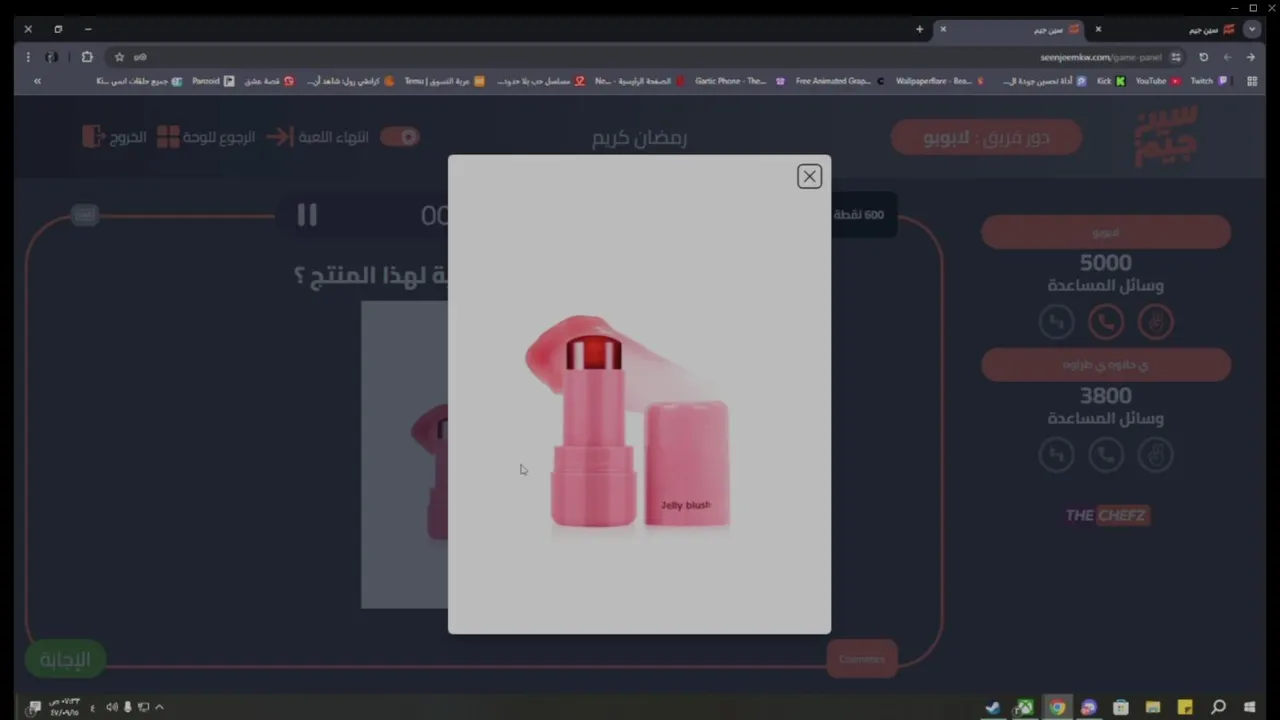This screenshot has width=1280, height=720.
Task: Close the enlarged product image popup
Action: click(809, 176)
